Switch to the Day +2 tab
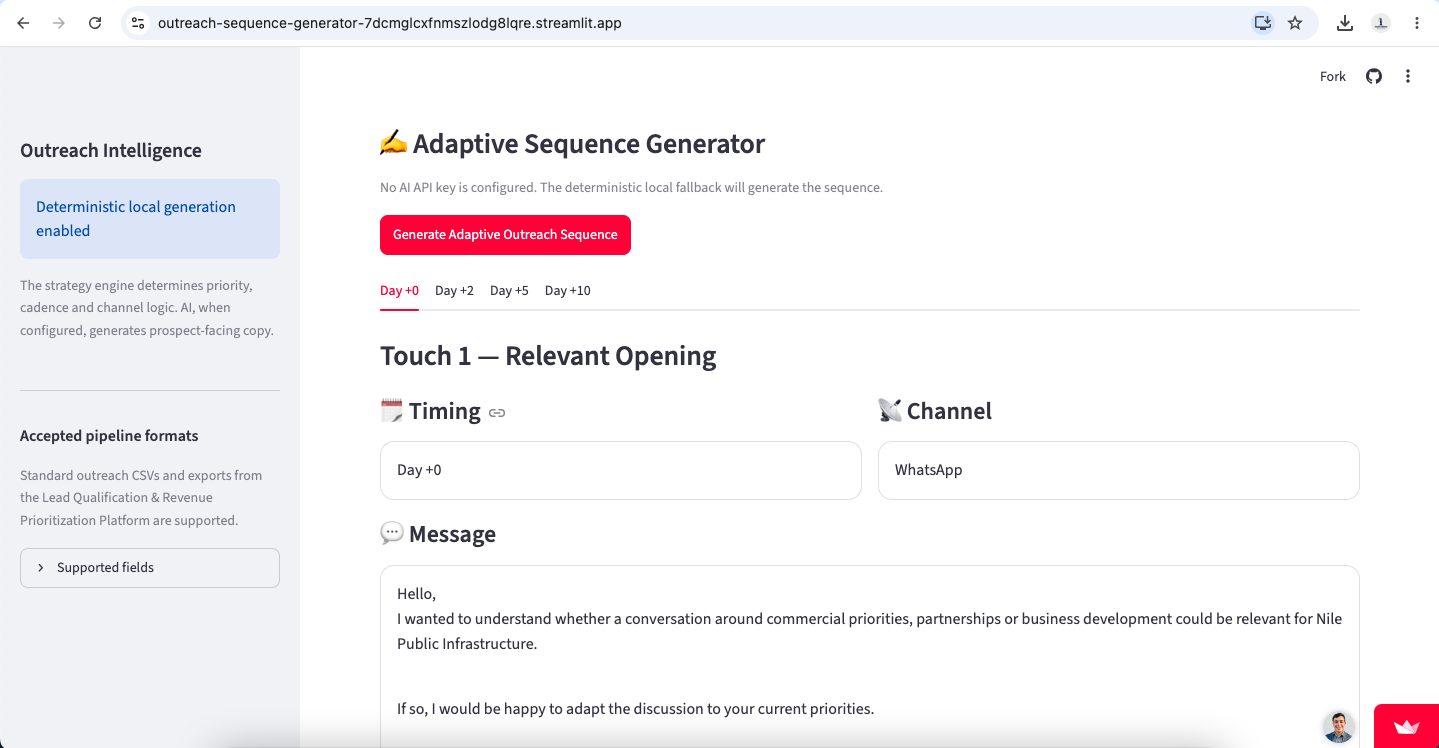1439x748 pixels. click(454, 291)
